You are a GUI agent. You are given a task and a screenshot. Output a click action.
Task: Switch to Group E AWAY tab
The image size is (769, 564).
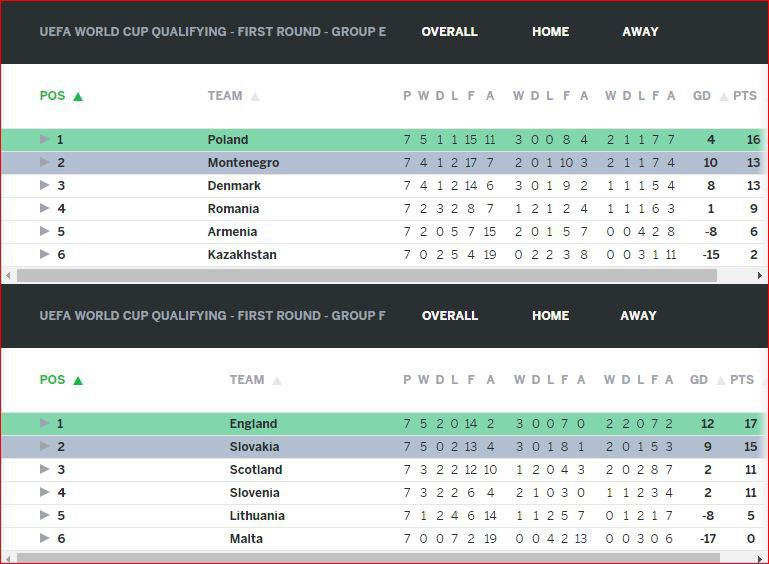pyautogui.click(x=640, y=32)
